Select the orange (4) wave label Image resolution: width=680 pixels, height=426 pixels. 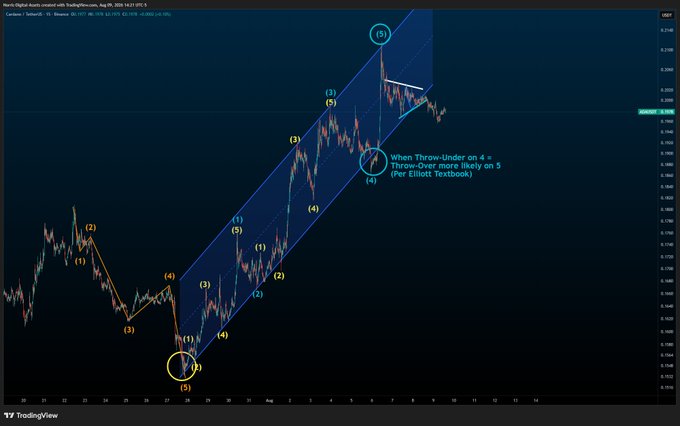(170, 276)
